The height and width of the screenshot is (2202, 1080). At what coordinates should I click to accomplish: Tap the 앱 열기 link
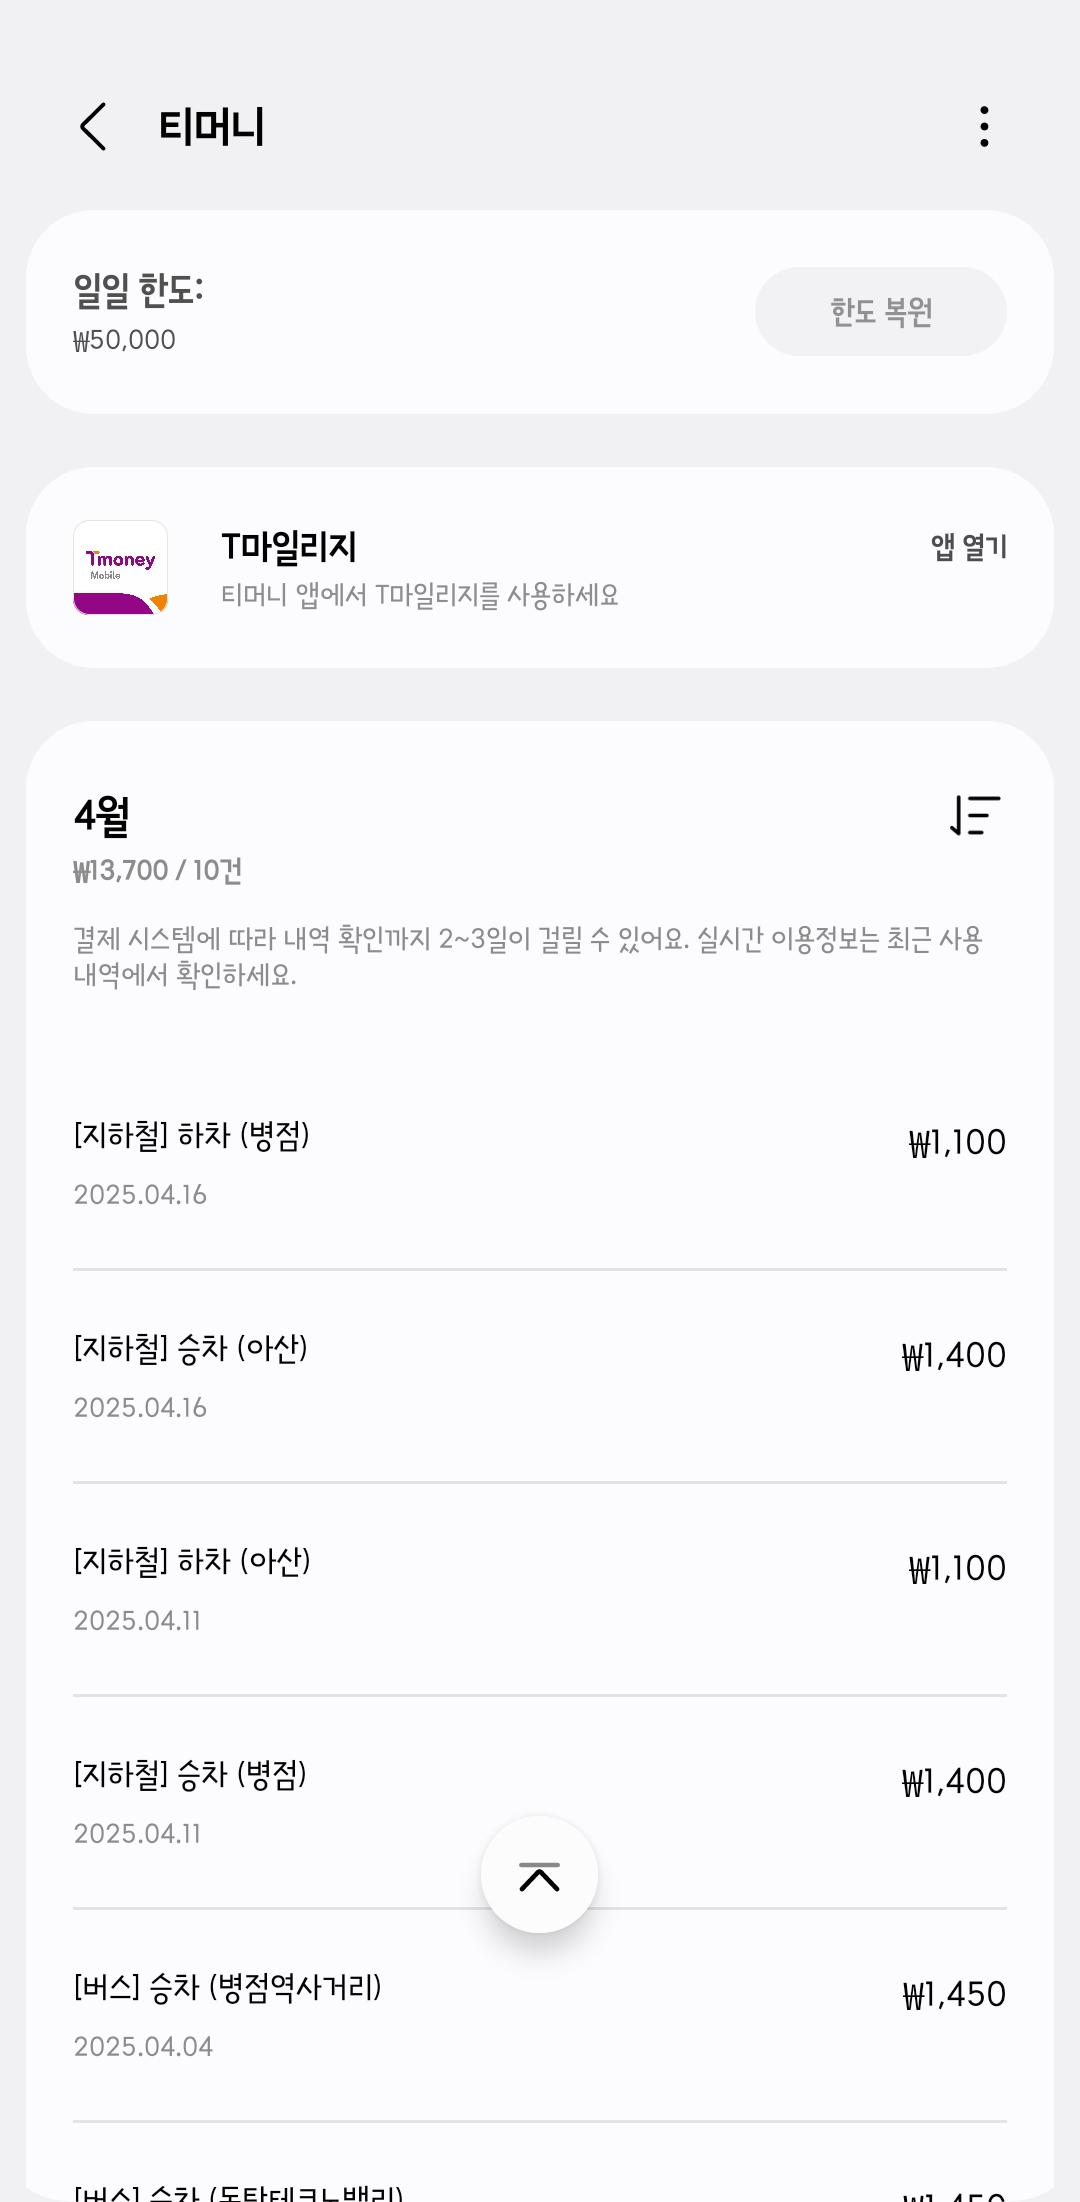point(968,547)
